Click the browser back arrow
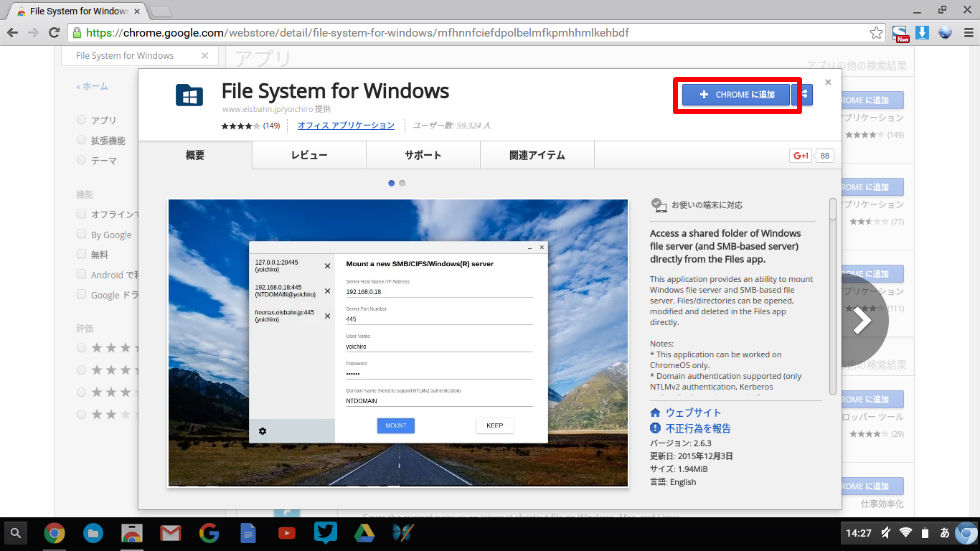 [12, 32]
